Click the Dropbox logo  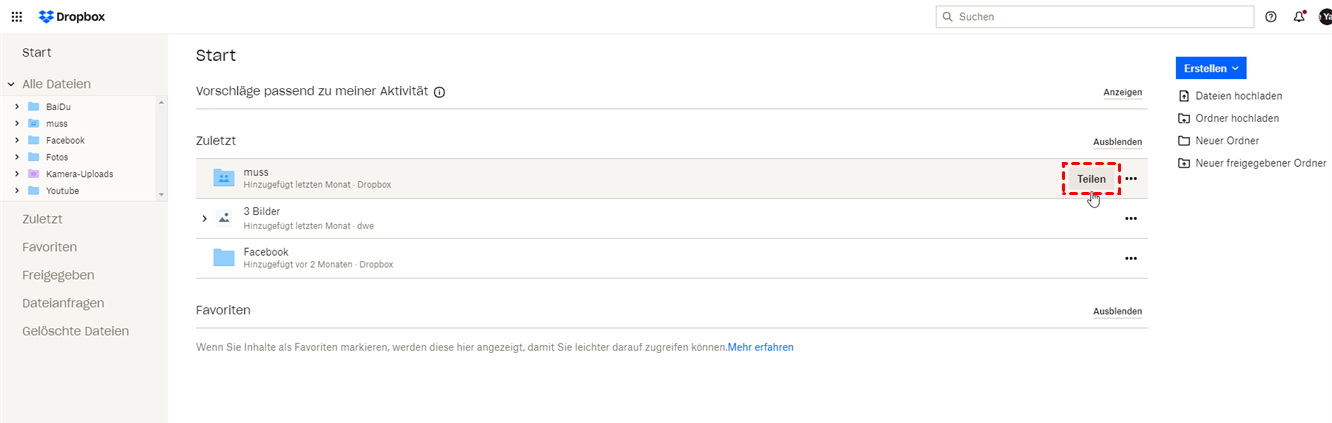coord(72,17)
